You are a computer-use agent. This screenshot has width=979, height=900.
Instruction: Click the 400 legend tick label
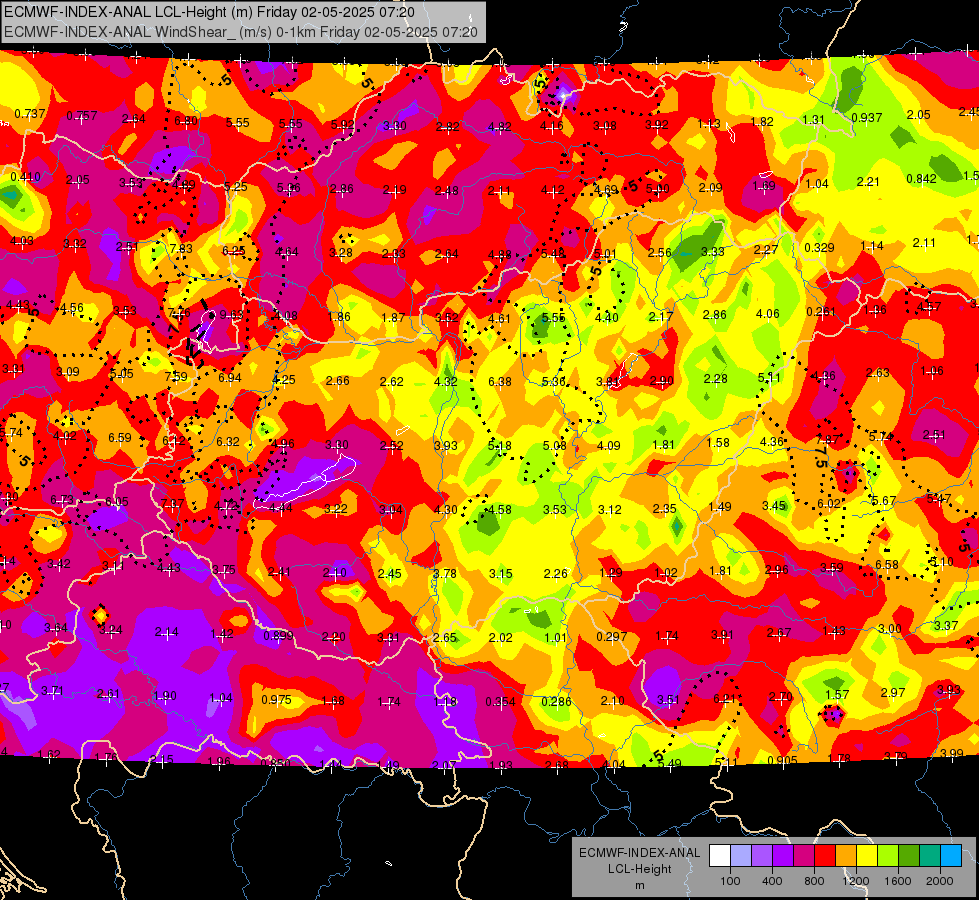point(772,881)
